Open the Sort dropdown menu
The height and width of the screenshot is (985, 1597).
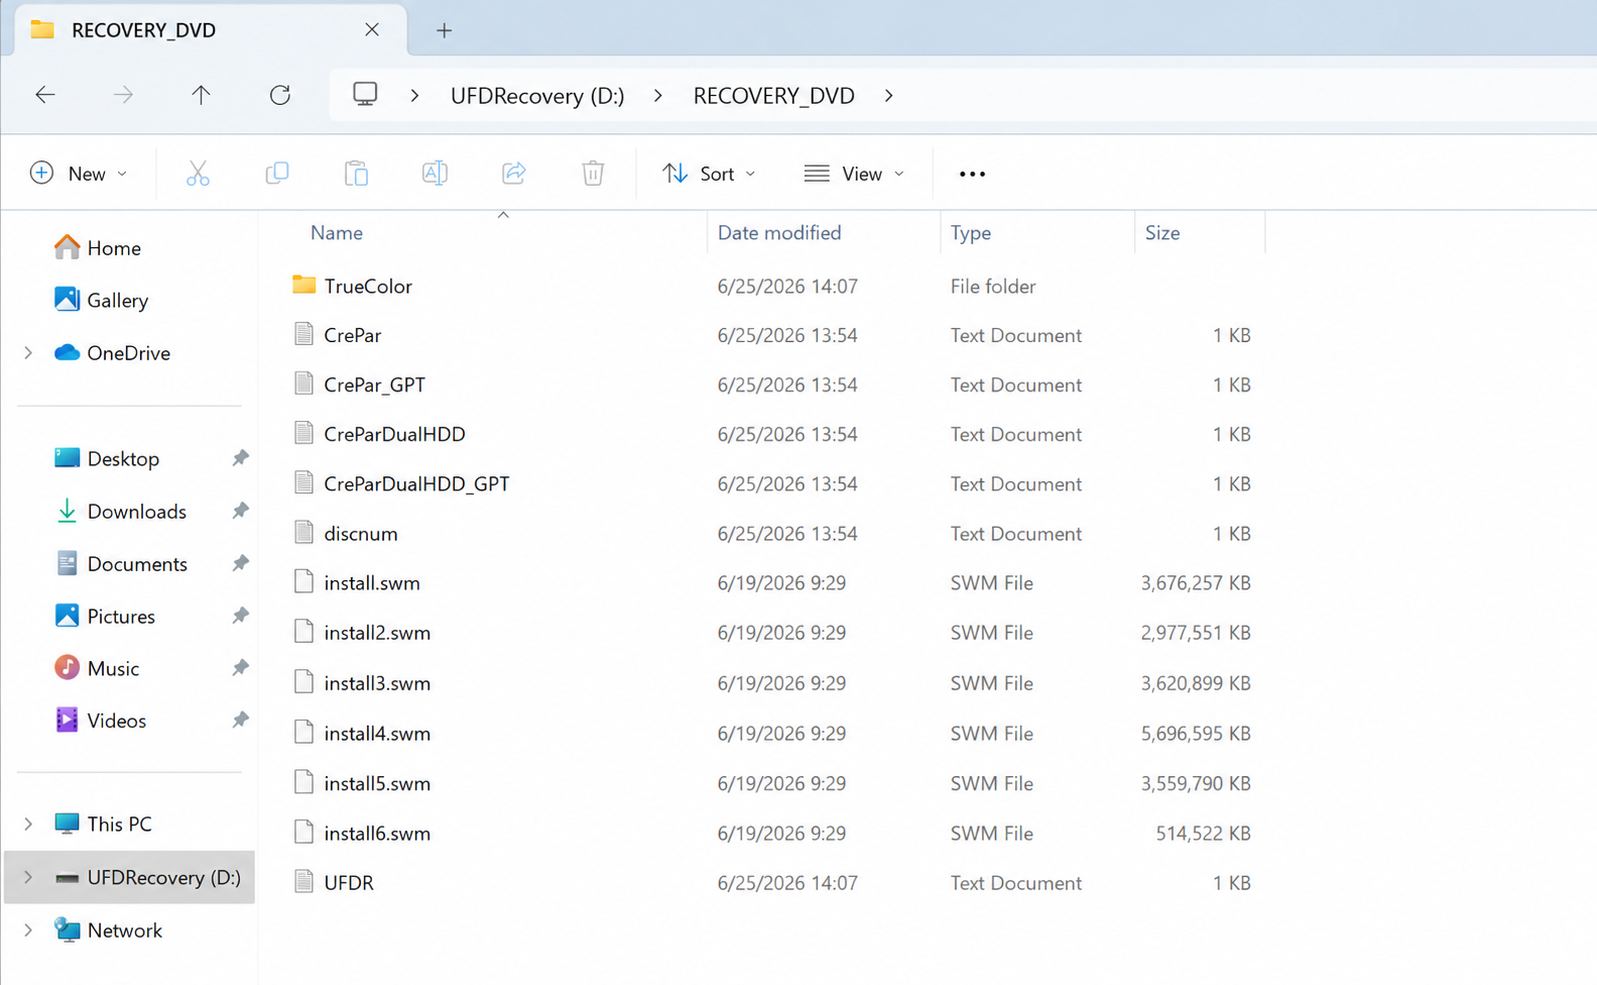709,174
